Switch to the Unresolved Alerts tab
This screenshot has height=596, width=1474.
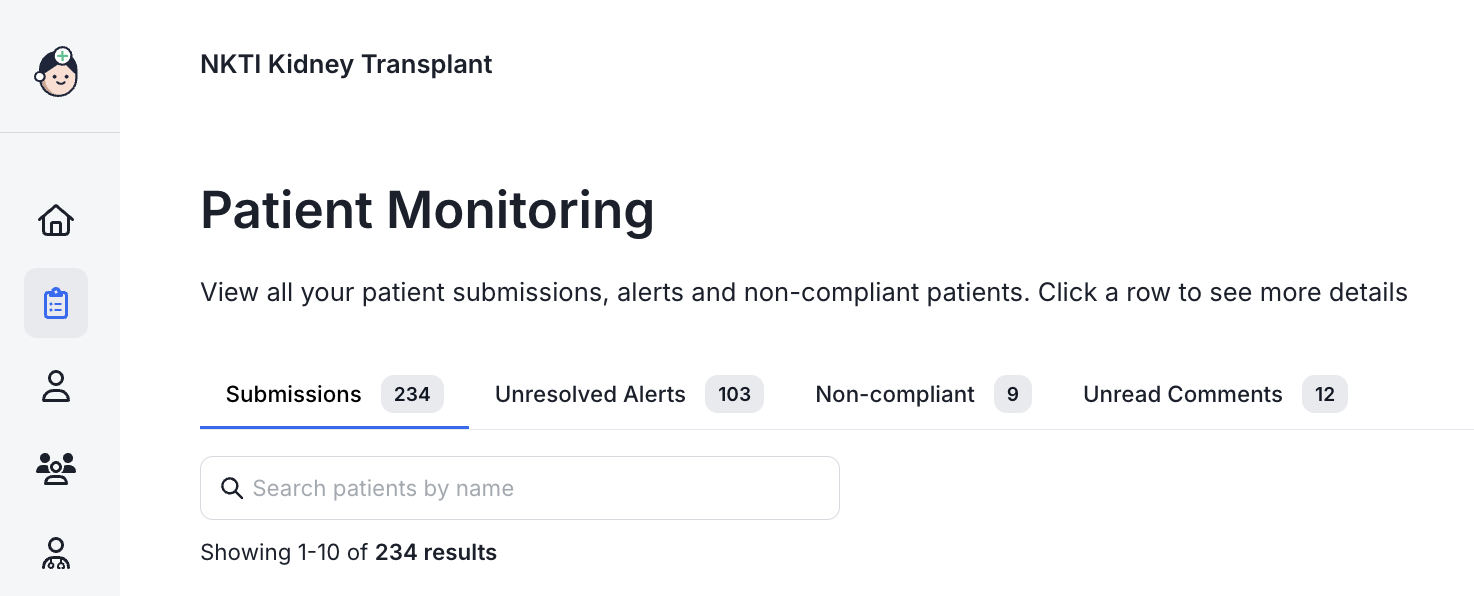point(590,394)
